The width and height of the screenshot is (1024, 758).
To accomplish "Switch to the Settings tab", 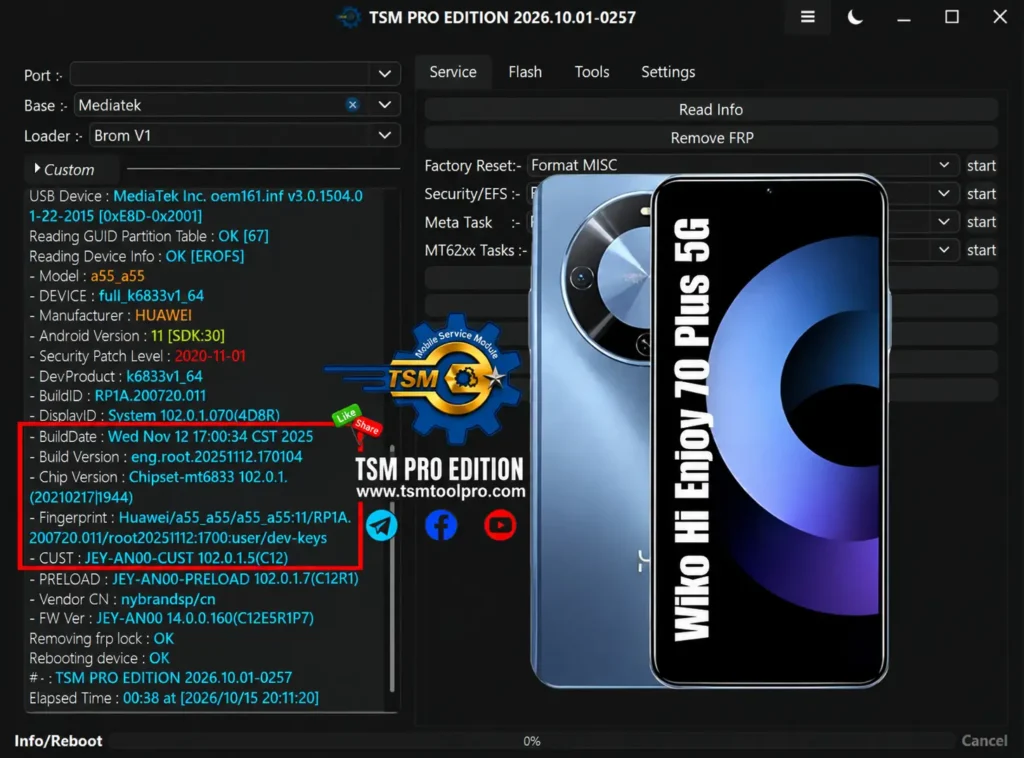I will tap(668, 72).
